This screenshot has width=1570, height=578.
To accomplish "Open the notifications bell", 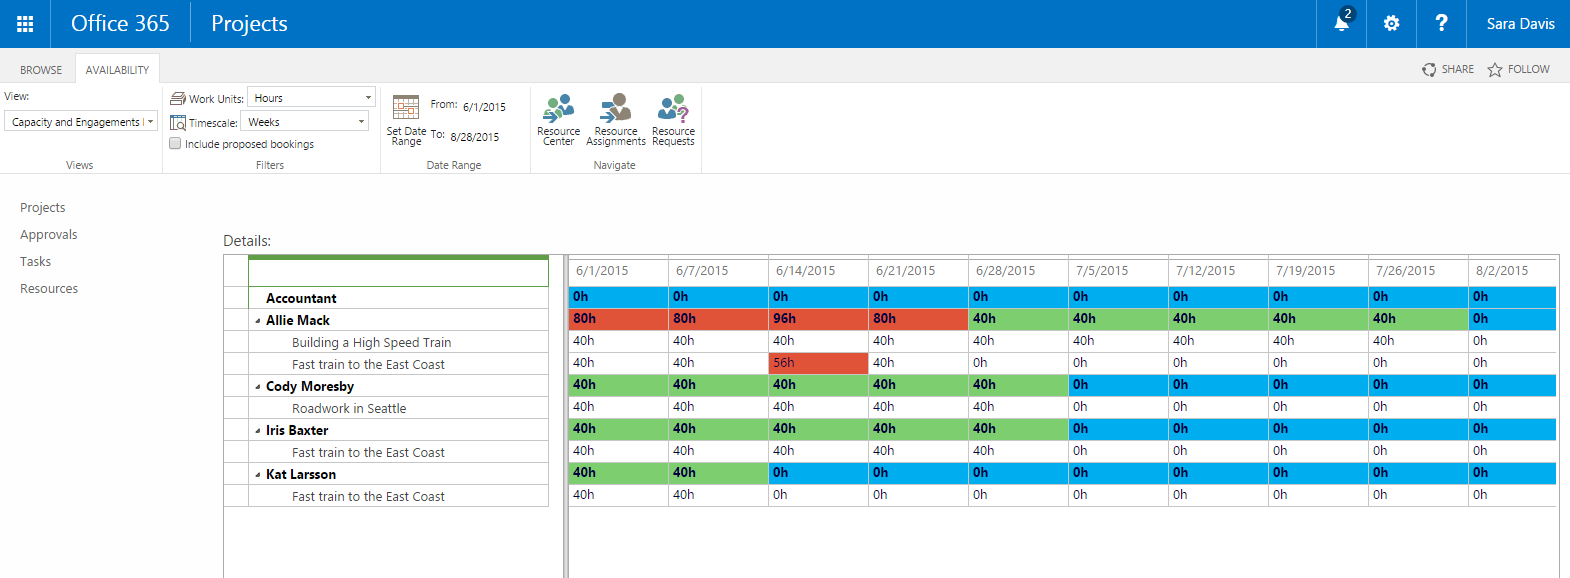I will pyautogui.click(x=1341, y=23).
